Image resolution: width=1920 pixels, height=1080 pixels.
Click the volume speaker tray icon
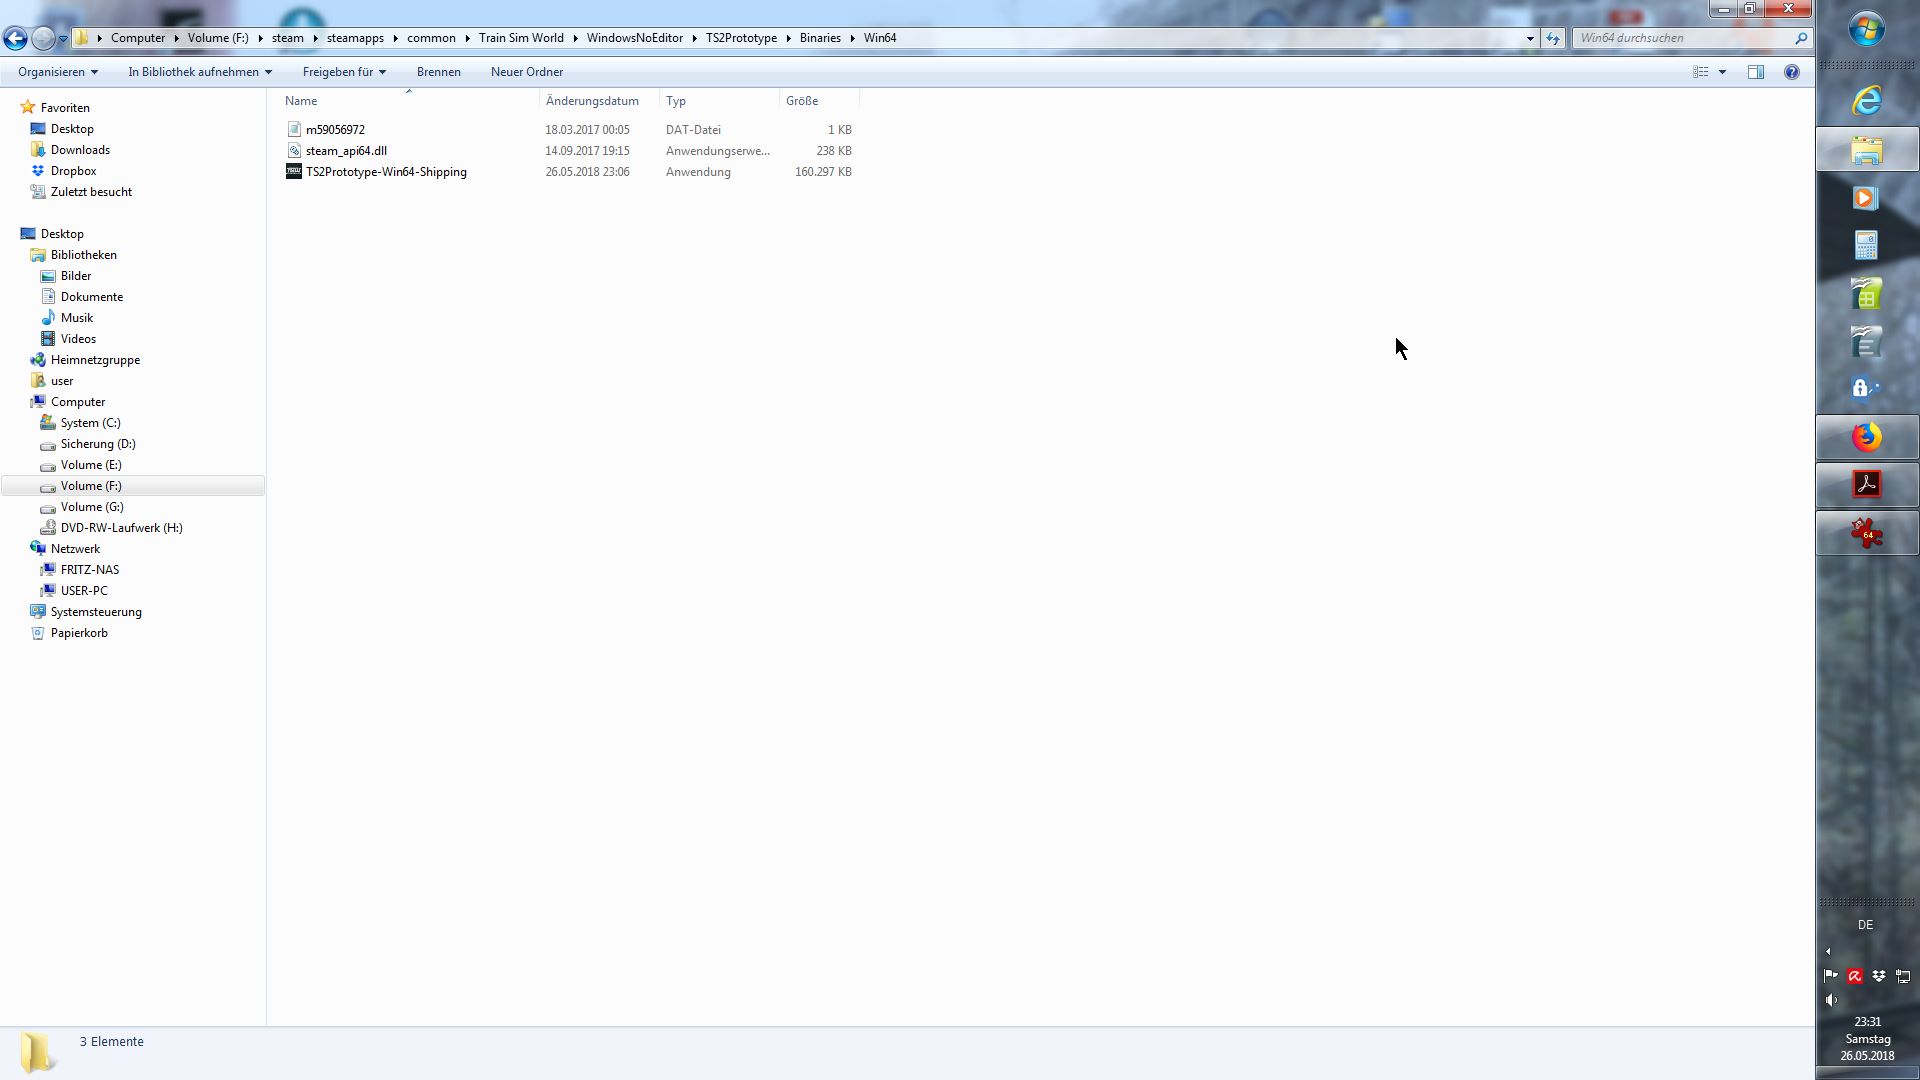1831,1000
